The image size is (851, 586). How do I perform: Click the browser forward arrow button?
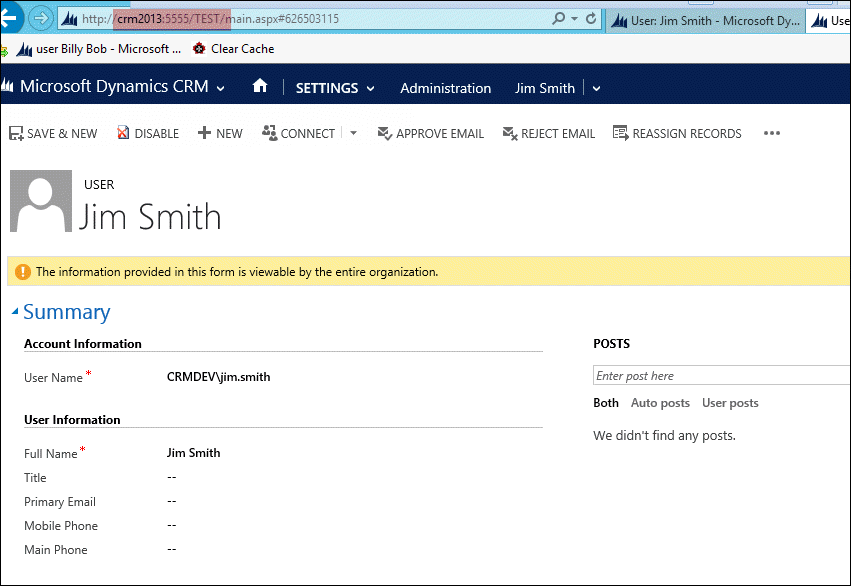click(41, 19)
